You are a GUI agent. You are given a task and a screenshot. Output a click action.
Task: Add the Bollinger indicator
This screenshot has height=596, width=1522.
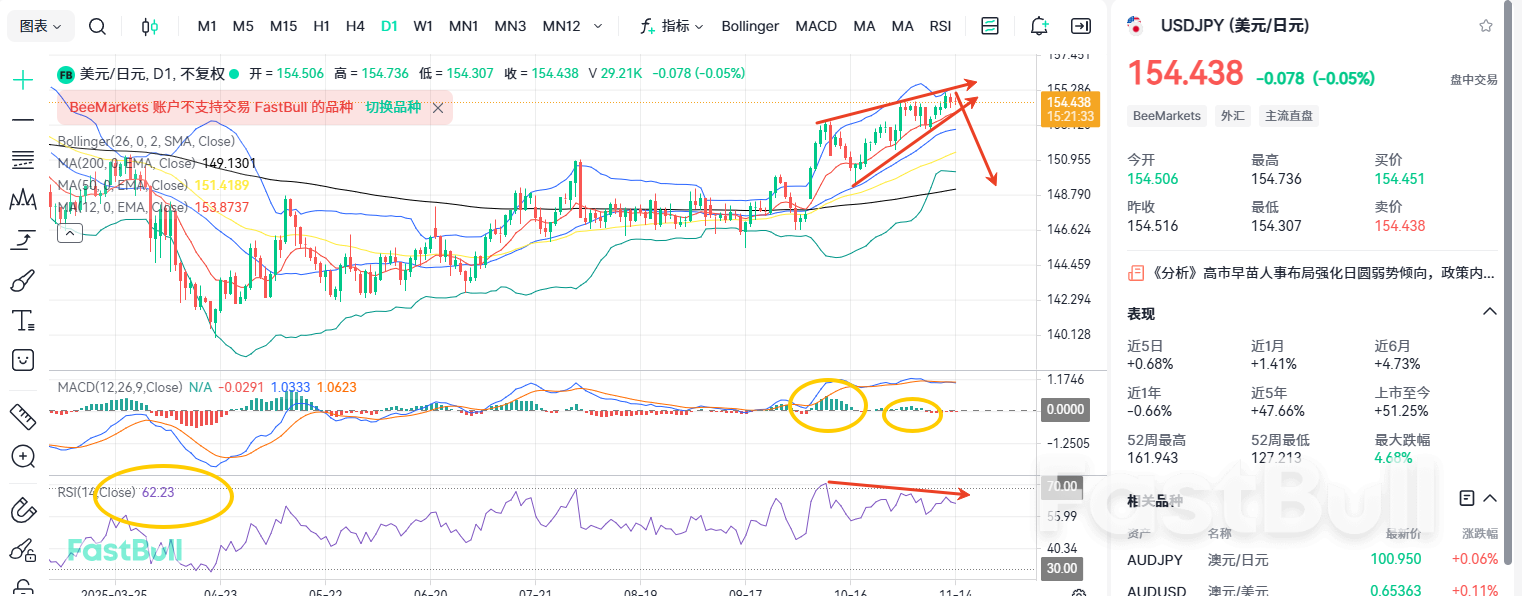[750, 26]
